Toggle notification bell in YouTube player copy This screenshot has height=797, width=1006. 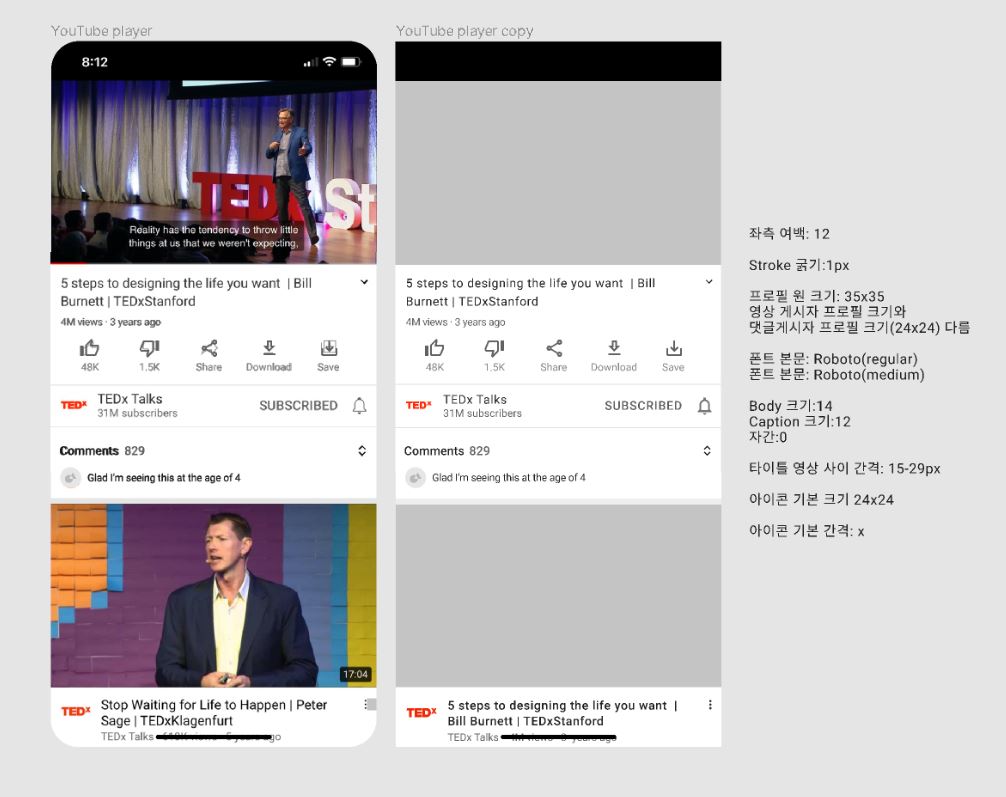[x=704, y=406]
